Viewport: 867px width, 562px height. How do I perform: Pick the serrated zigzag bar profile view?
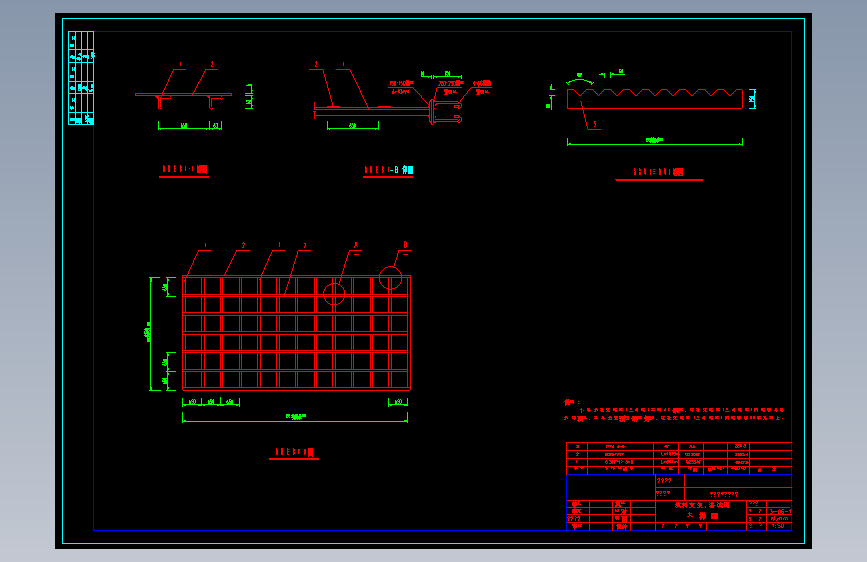pos(655,98)
